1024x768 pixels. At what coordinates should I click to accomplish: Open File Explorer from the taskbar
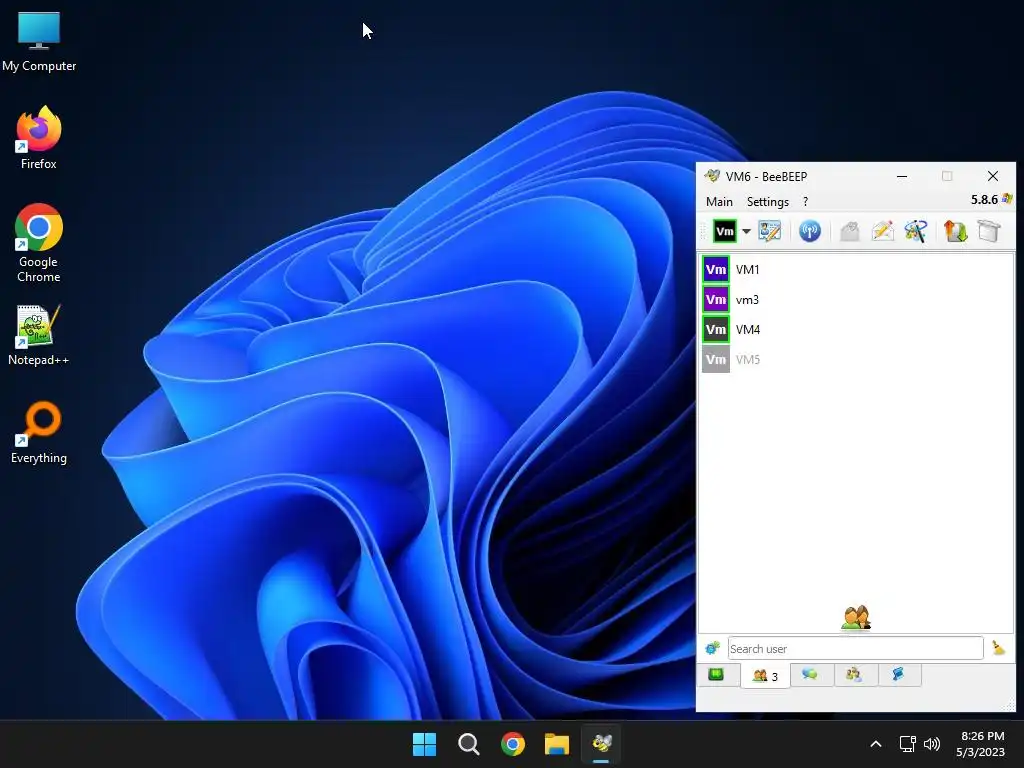[557, 744]
